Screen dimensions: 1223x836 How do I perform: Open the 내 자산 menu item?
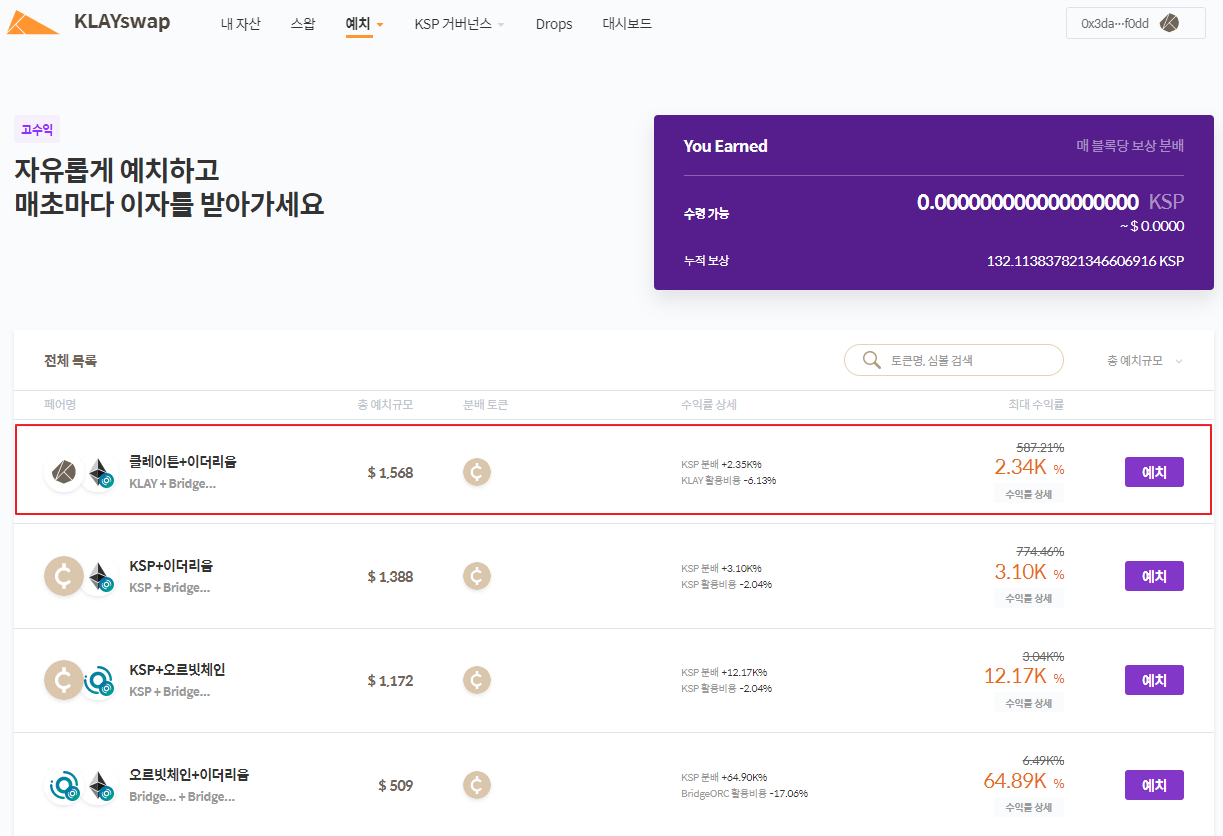240,24
